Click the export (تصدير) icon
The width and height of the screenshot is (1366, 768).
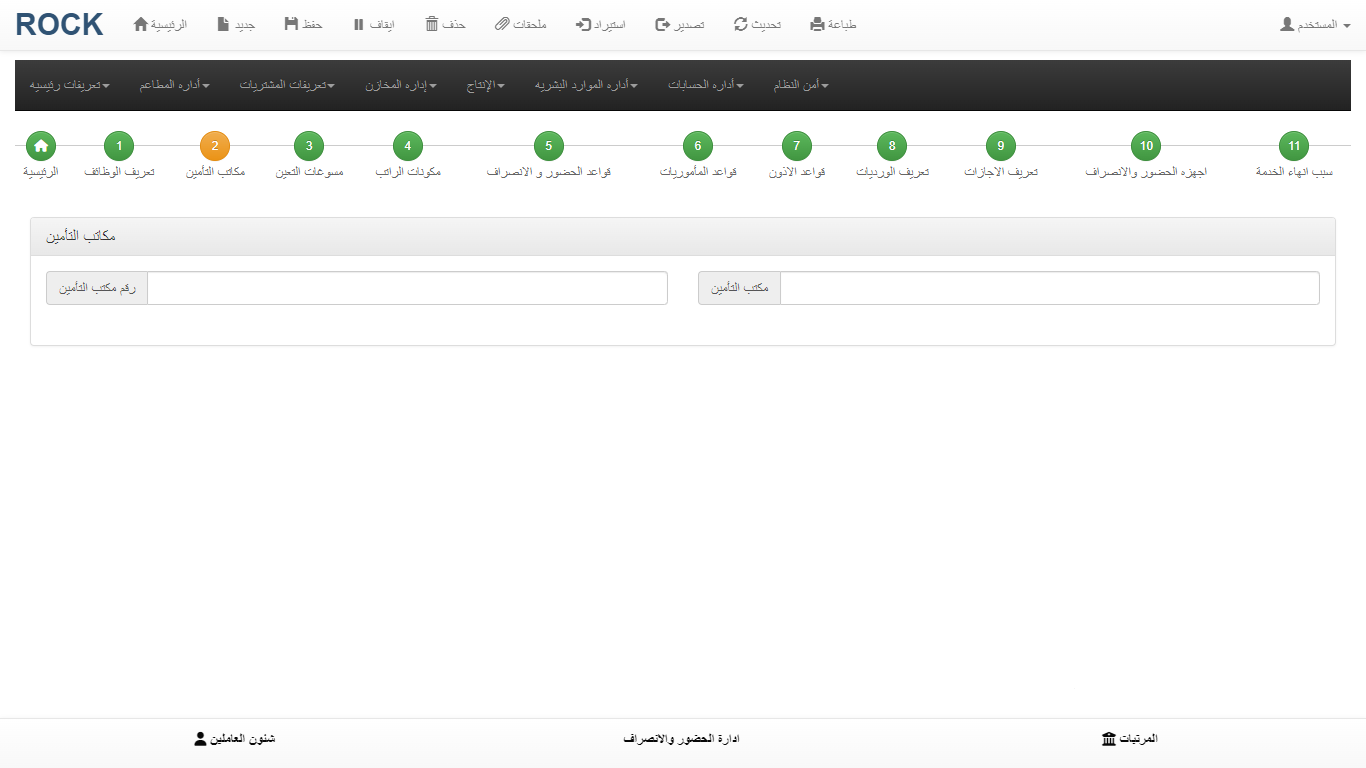(662, 24)
